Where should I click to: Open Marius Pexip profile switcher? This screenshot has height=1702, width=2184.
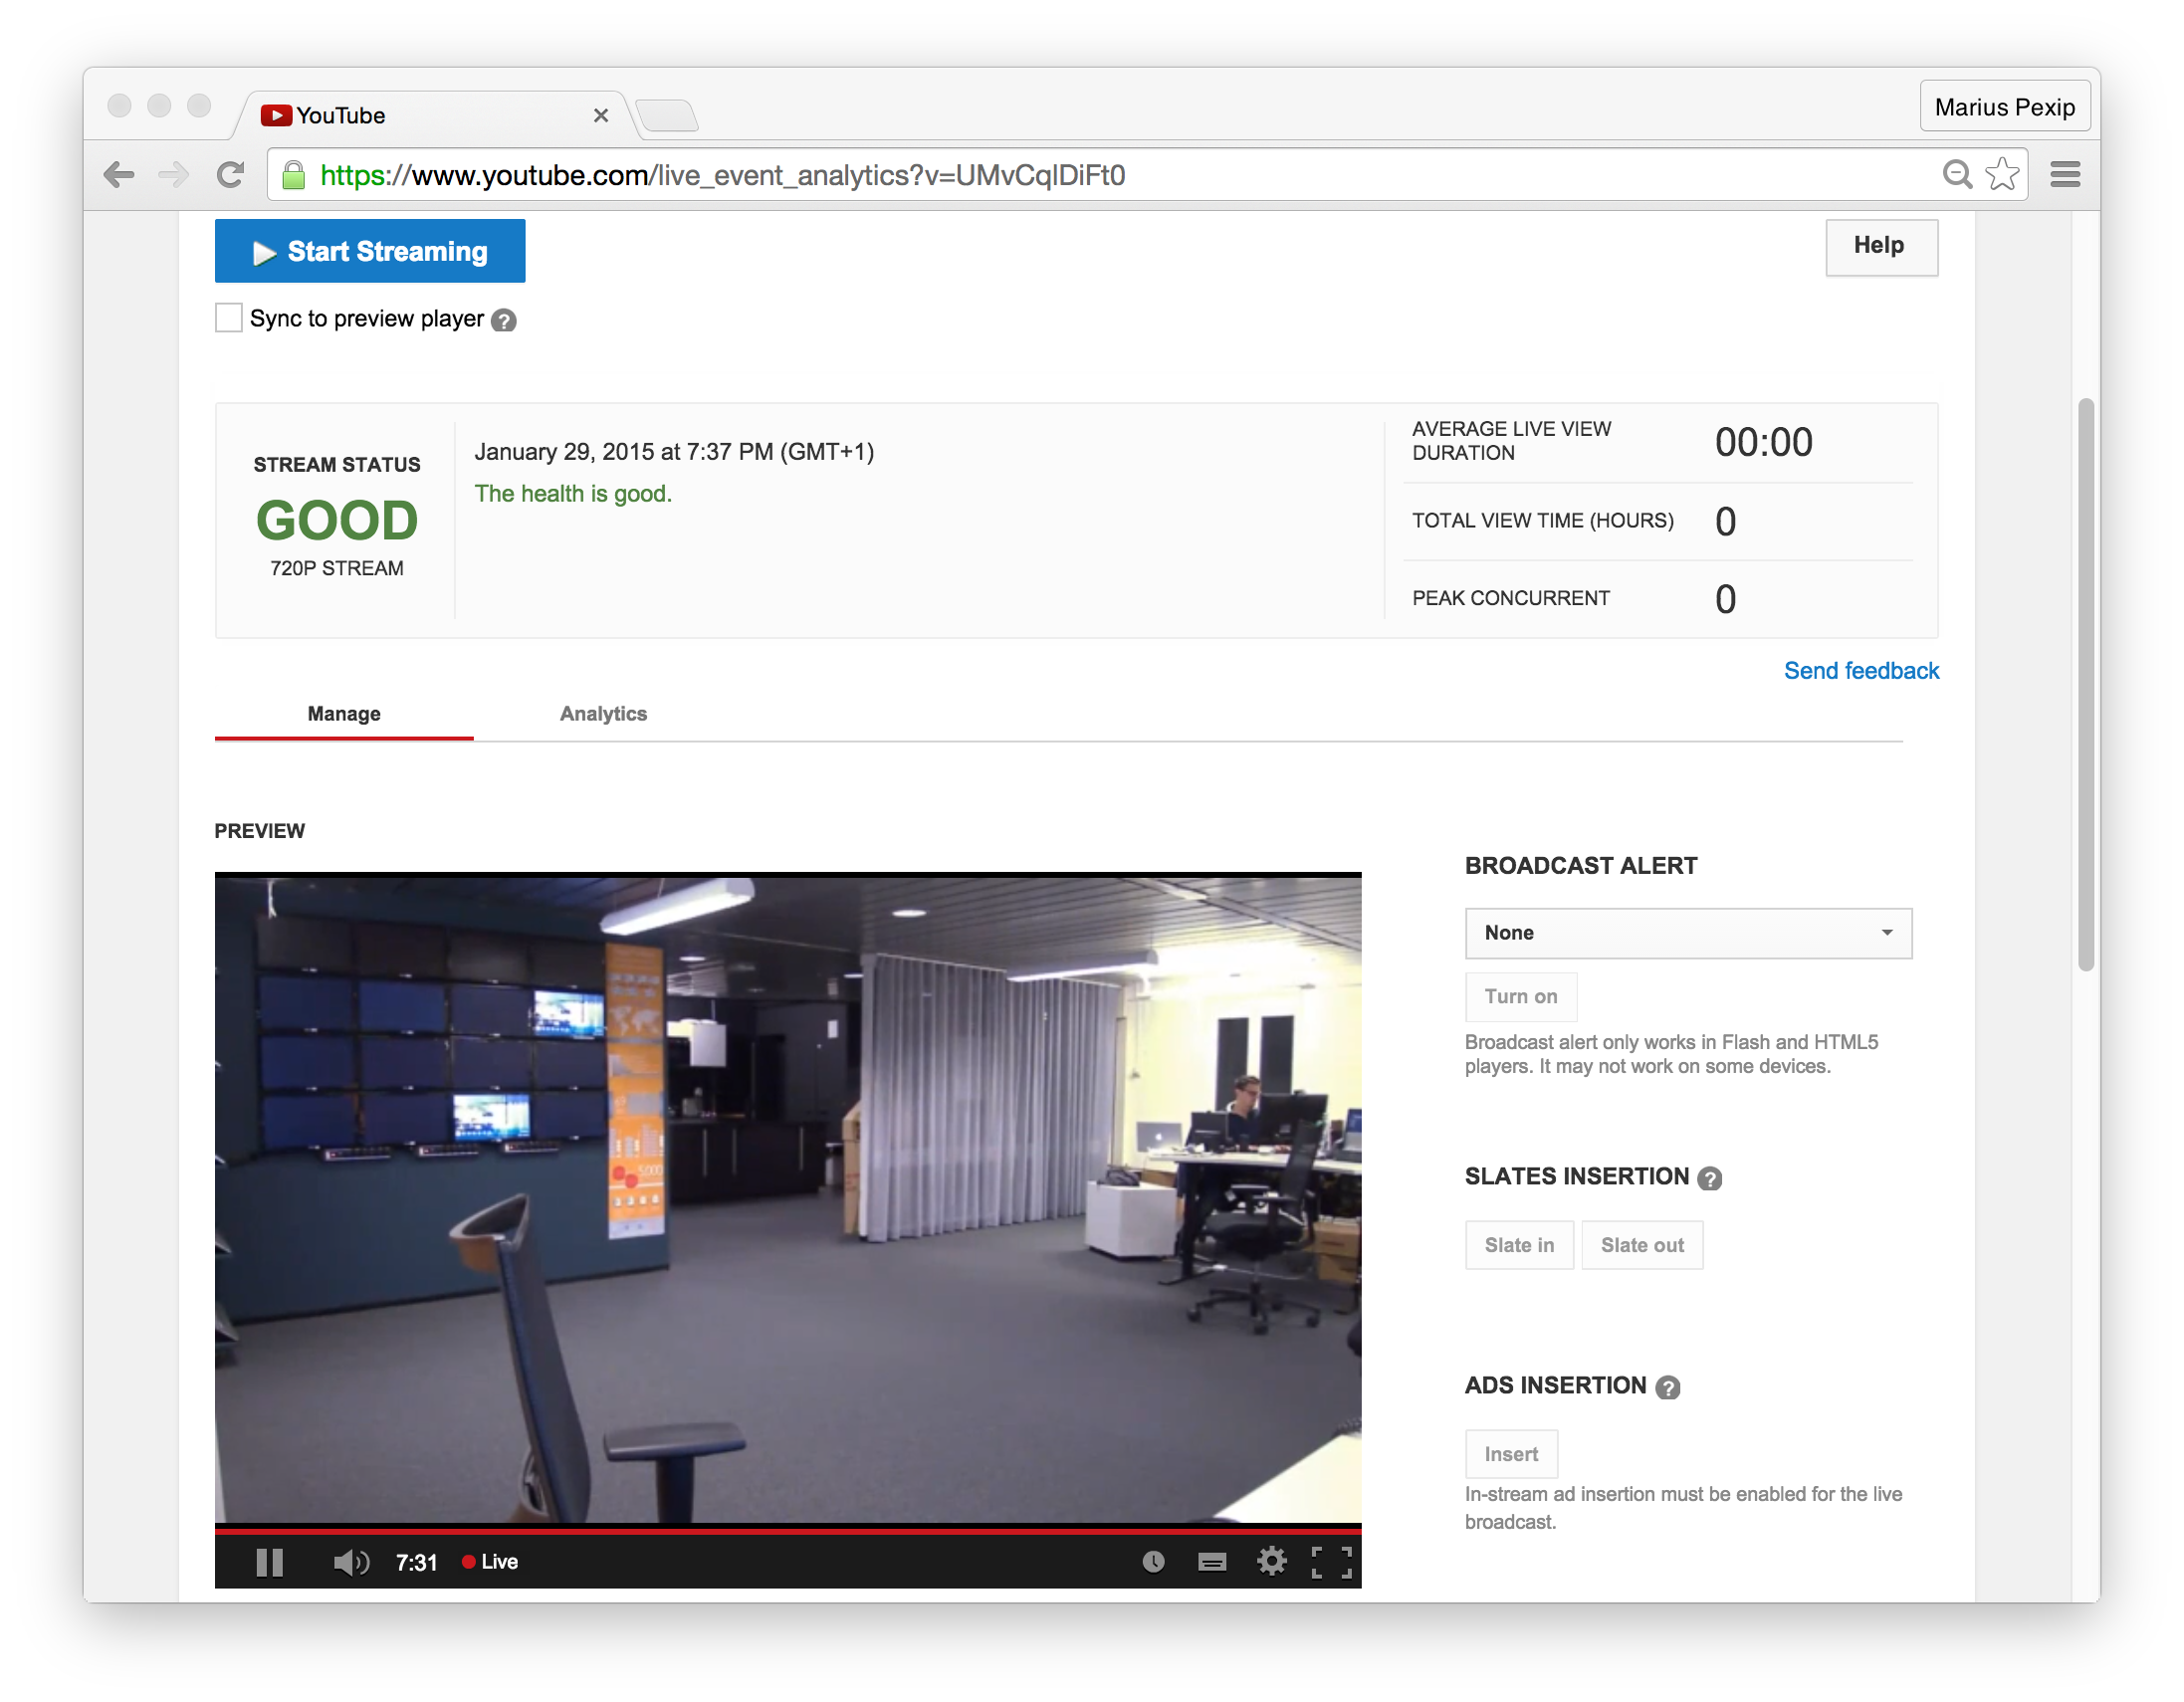(2004, 107)
